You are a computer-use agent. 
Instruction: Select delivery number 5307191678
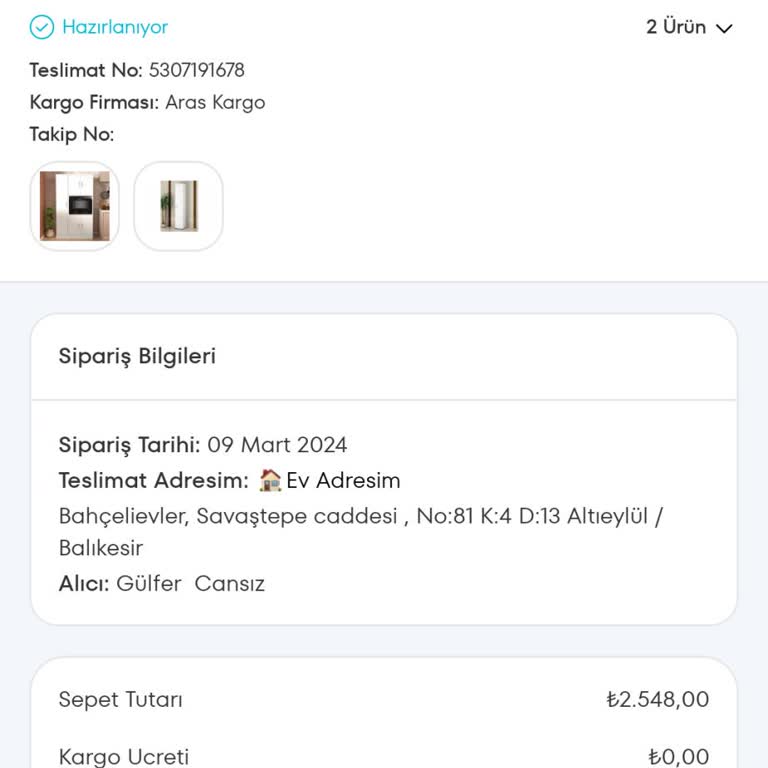click(196, 70)
